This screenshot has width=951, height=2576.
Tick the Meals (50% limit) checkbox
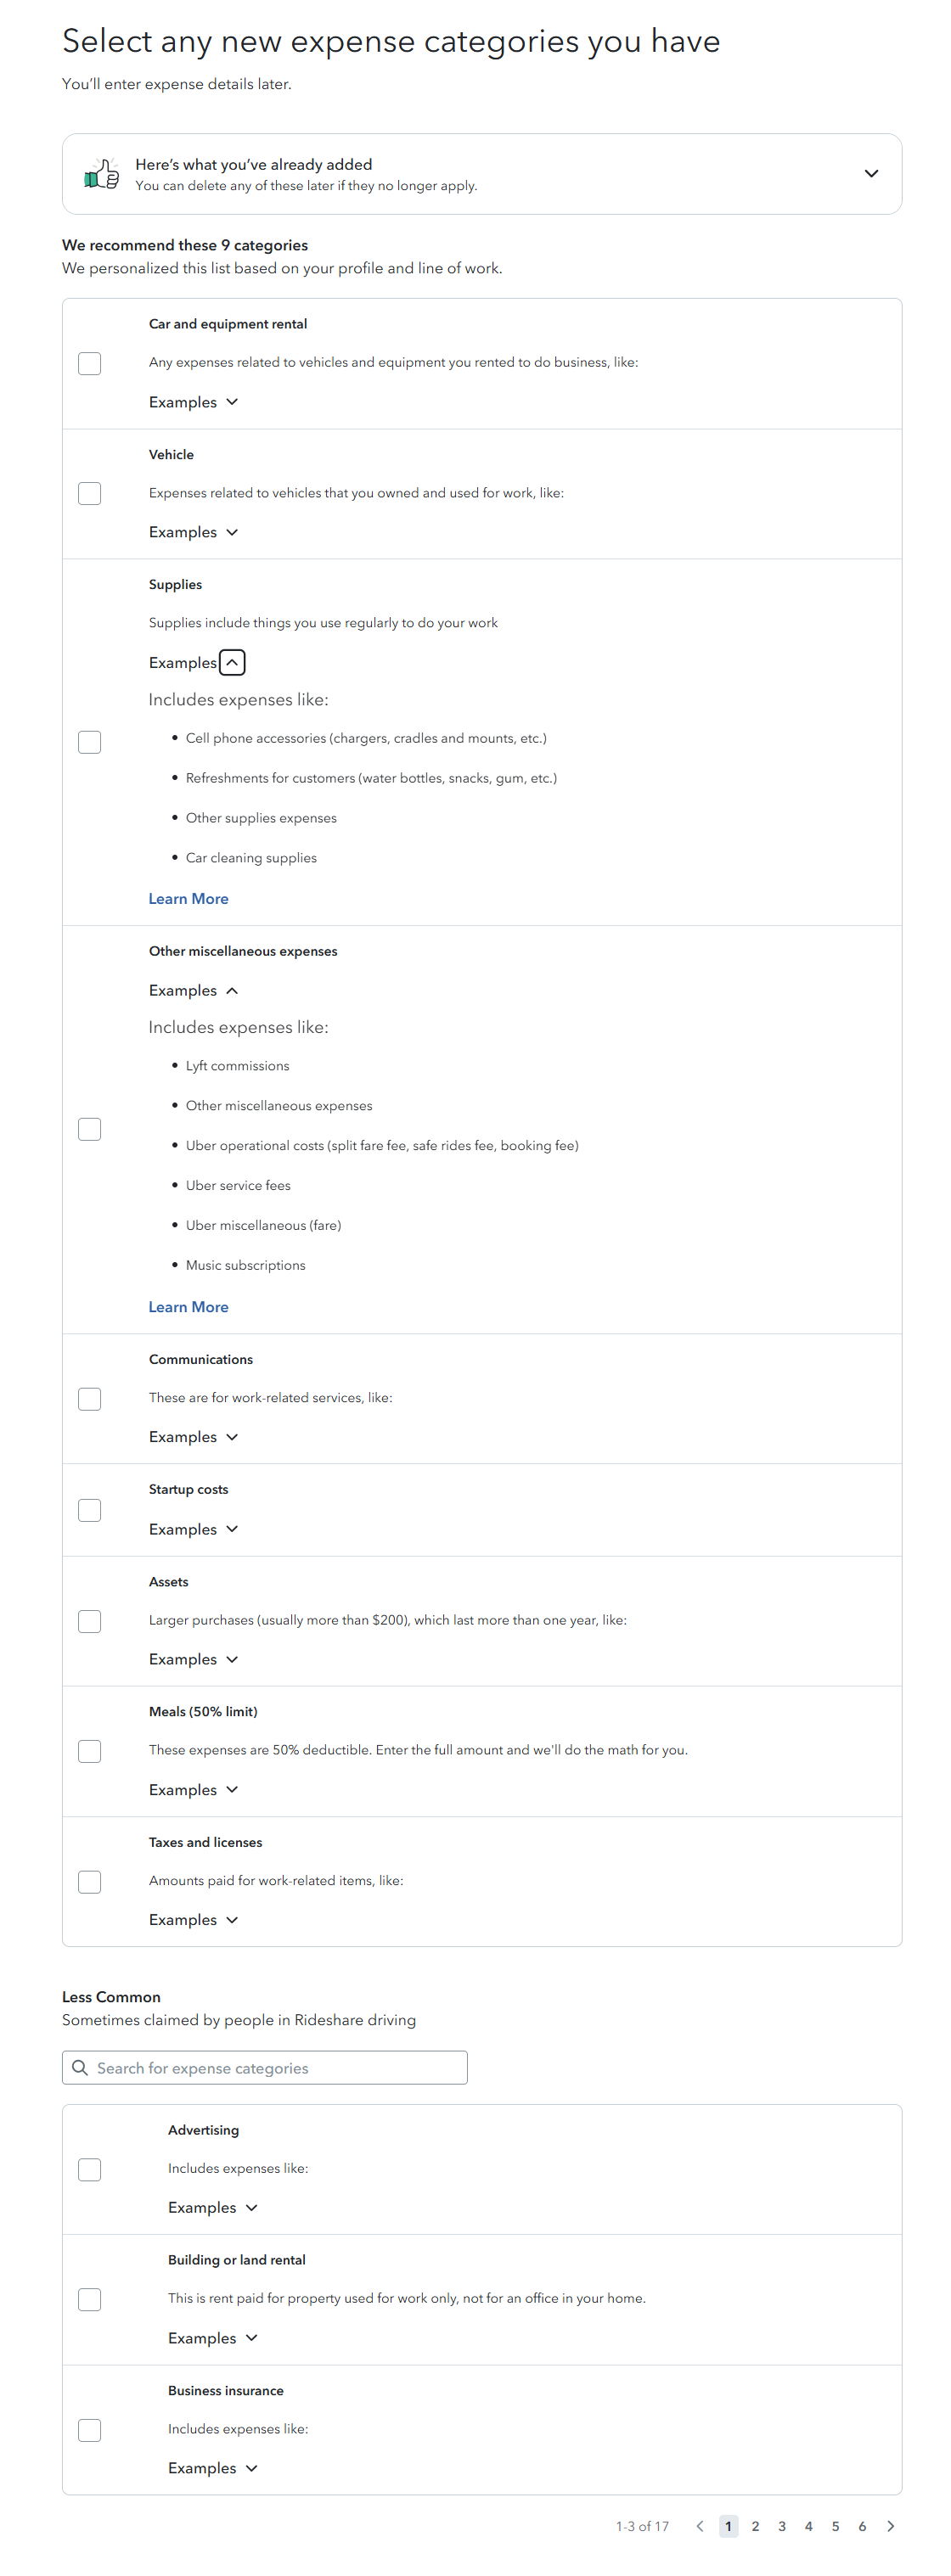tap(90, 1751)
